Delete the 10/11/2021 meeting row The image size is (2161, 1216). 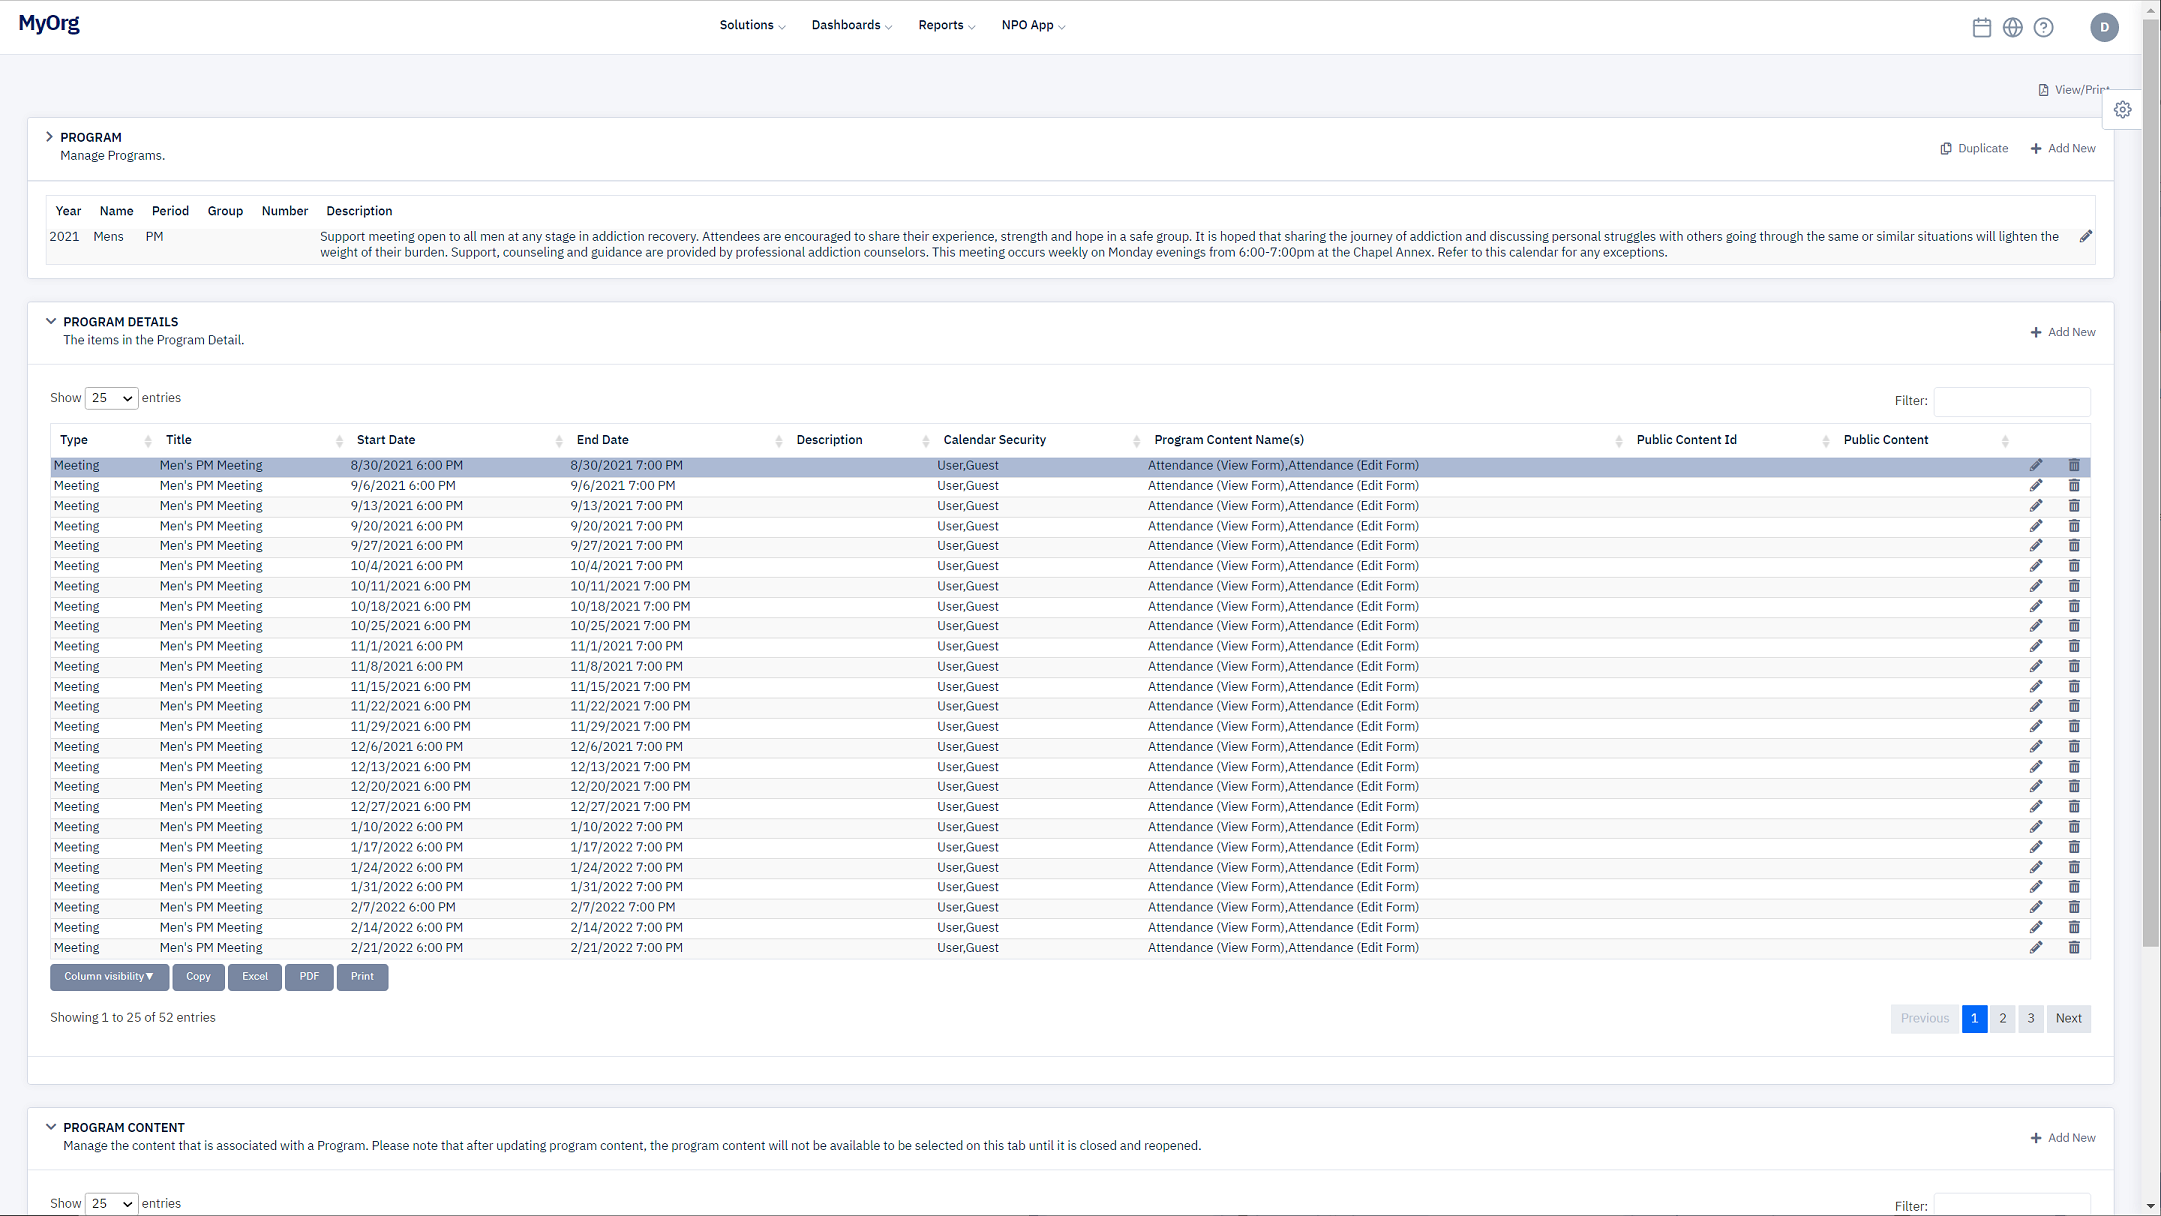click(2074, 586)
